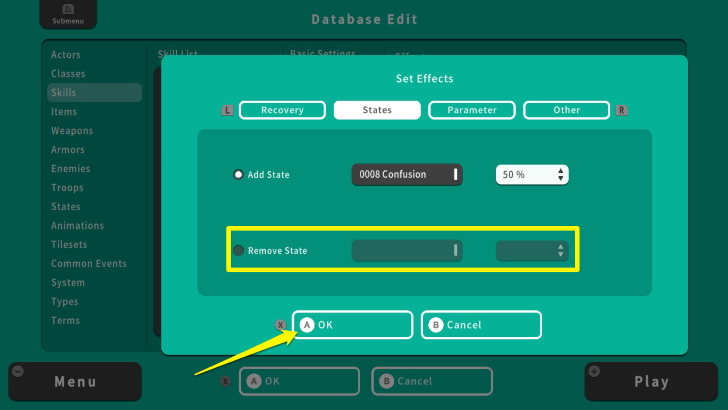Open the Tilesets database category
The width and height of the screenshot is (728, 410).
tap(69, 245)
